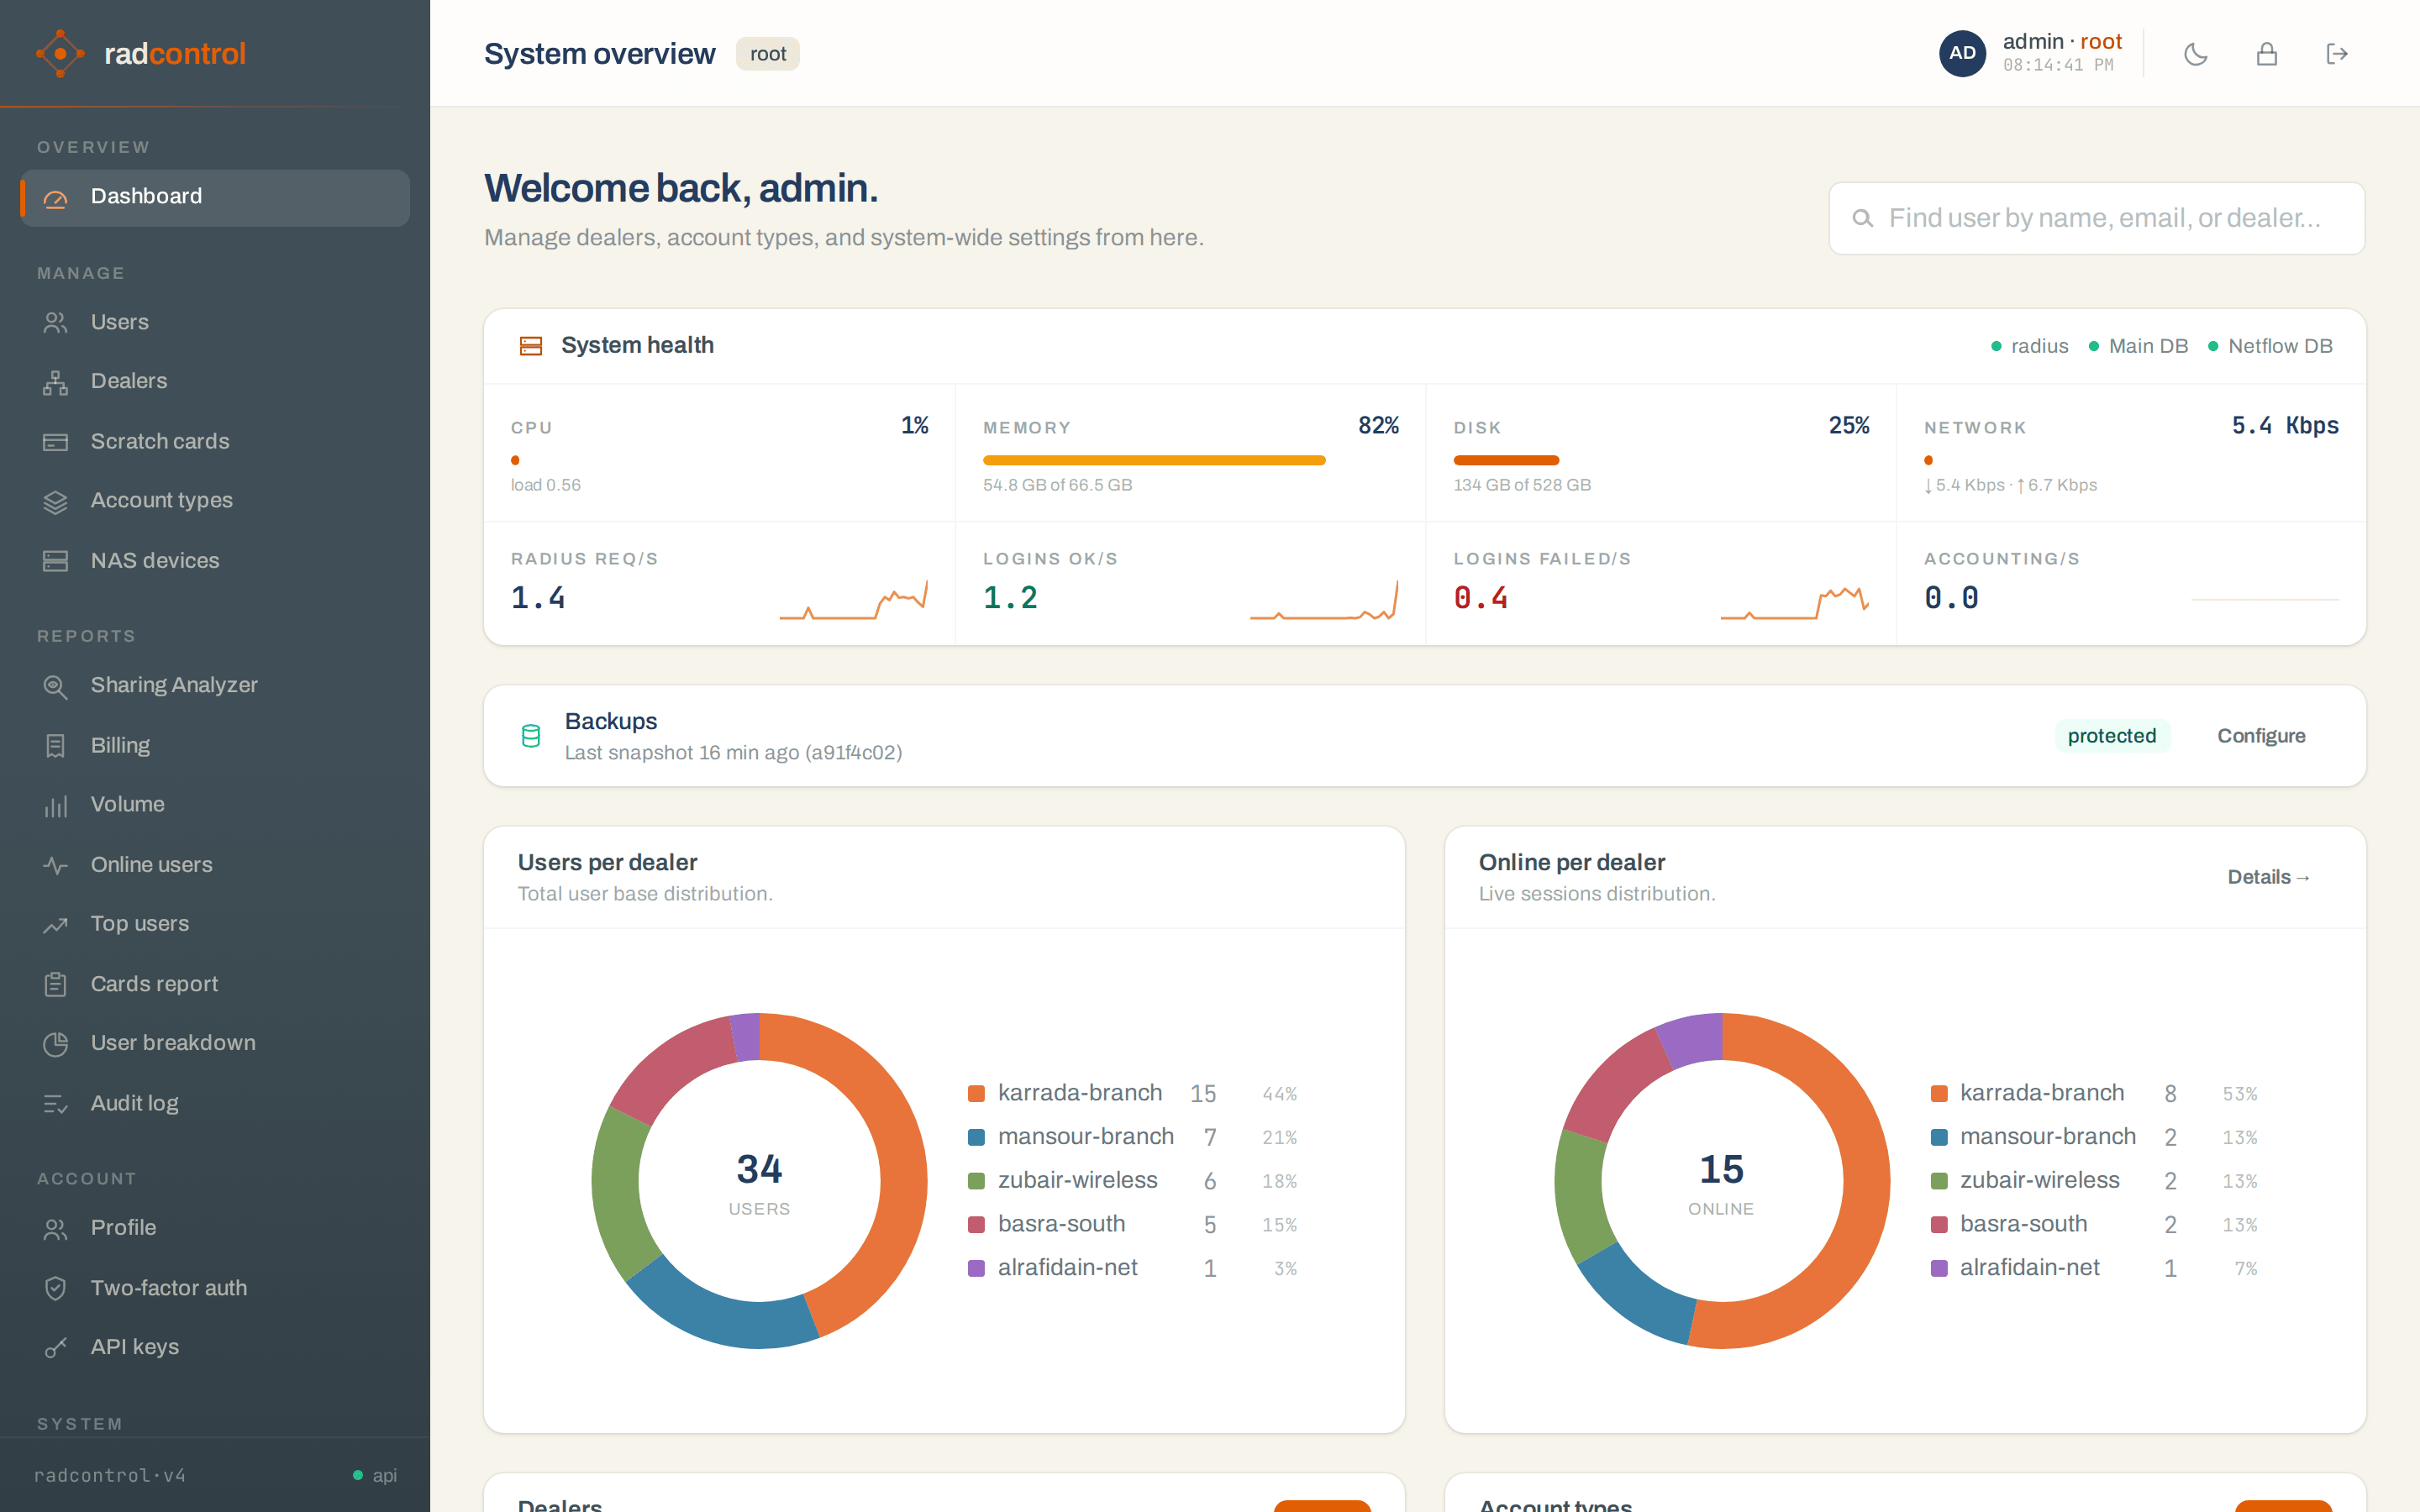Click the Users per dealer donut chart center
This screenshot has height=1512, width=2420.
coord(759,1181)
